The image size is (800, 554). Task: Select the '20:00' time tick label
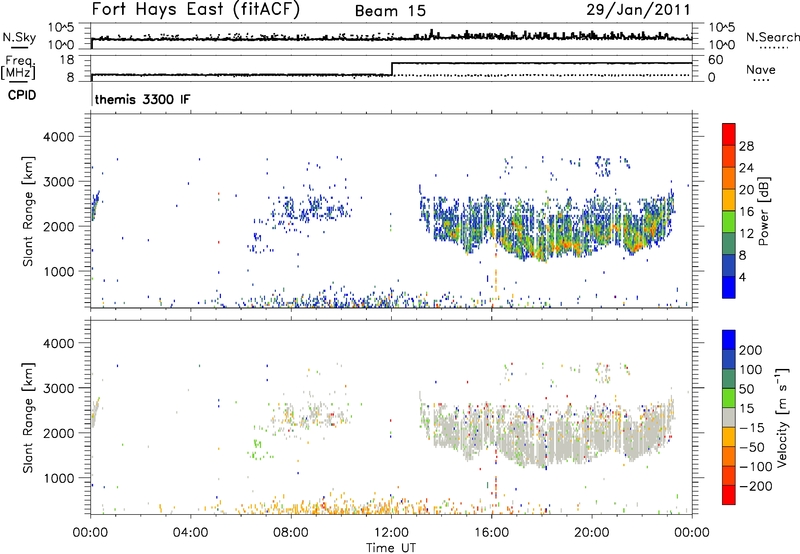click(592, 533)
